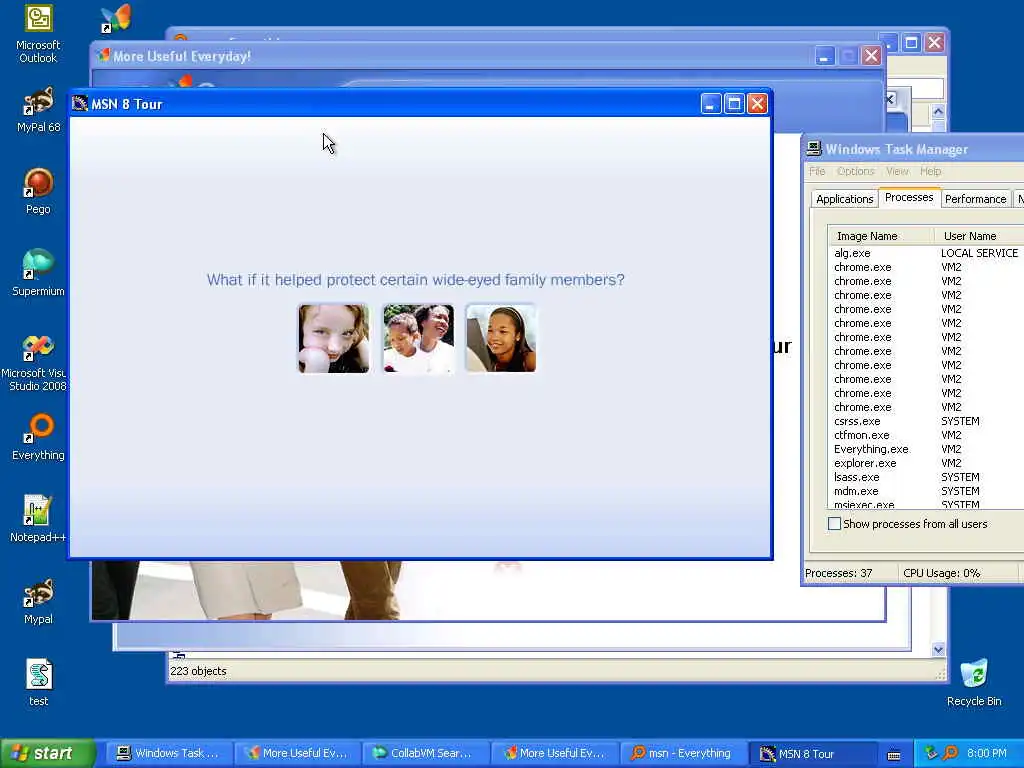This screenshot has height=768, width=1024.
Task: Open Task Manager View menu
Action: (x=897, y=171)
